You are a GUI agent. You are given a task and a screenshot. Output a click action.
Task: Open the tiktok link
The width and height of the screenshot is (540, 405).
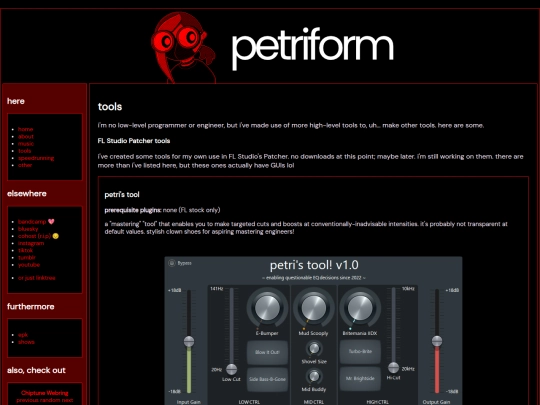click(25, 250)
